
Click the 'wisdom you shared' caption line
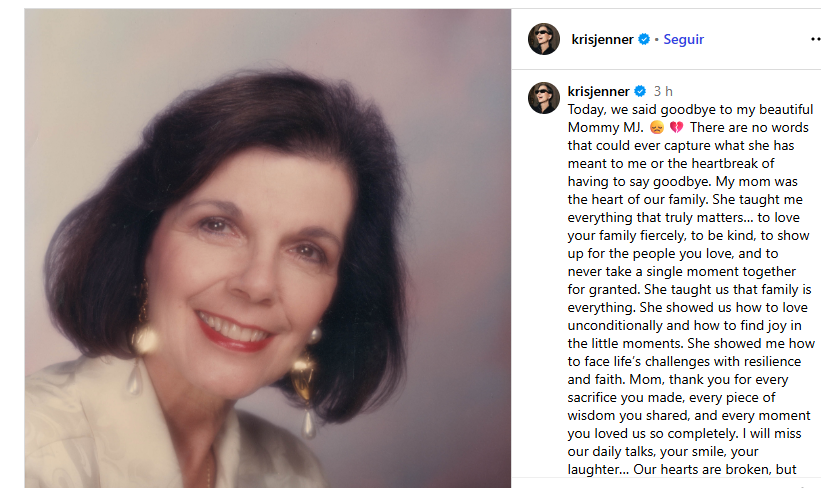[689, 415]
